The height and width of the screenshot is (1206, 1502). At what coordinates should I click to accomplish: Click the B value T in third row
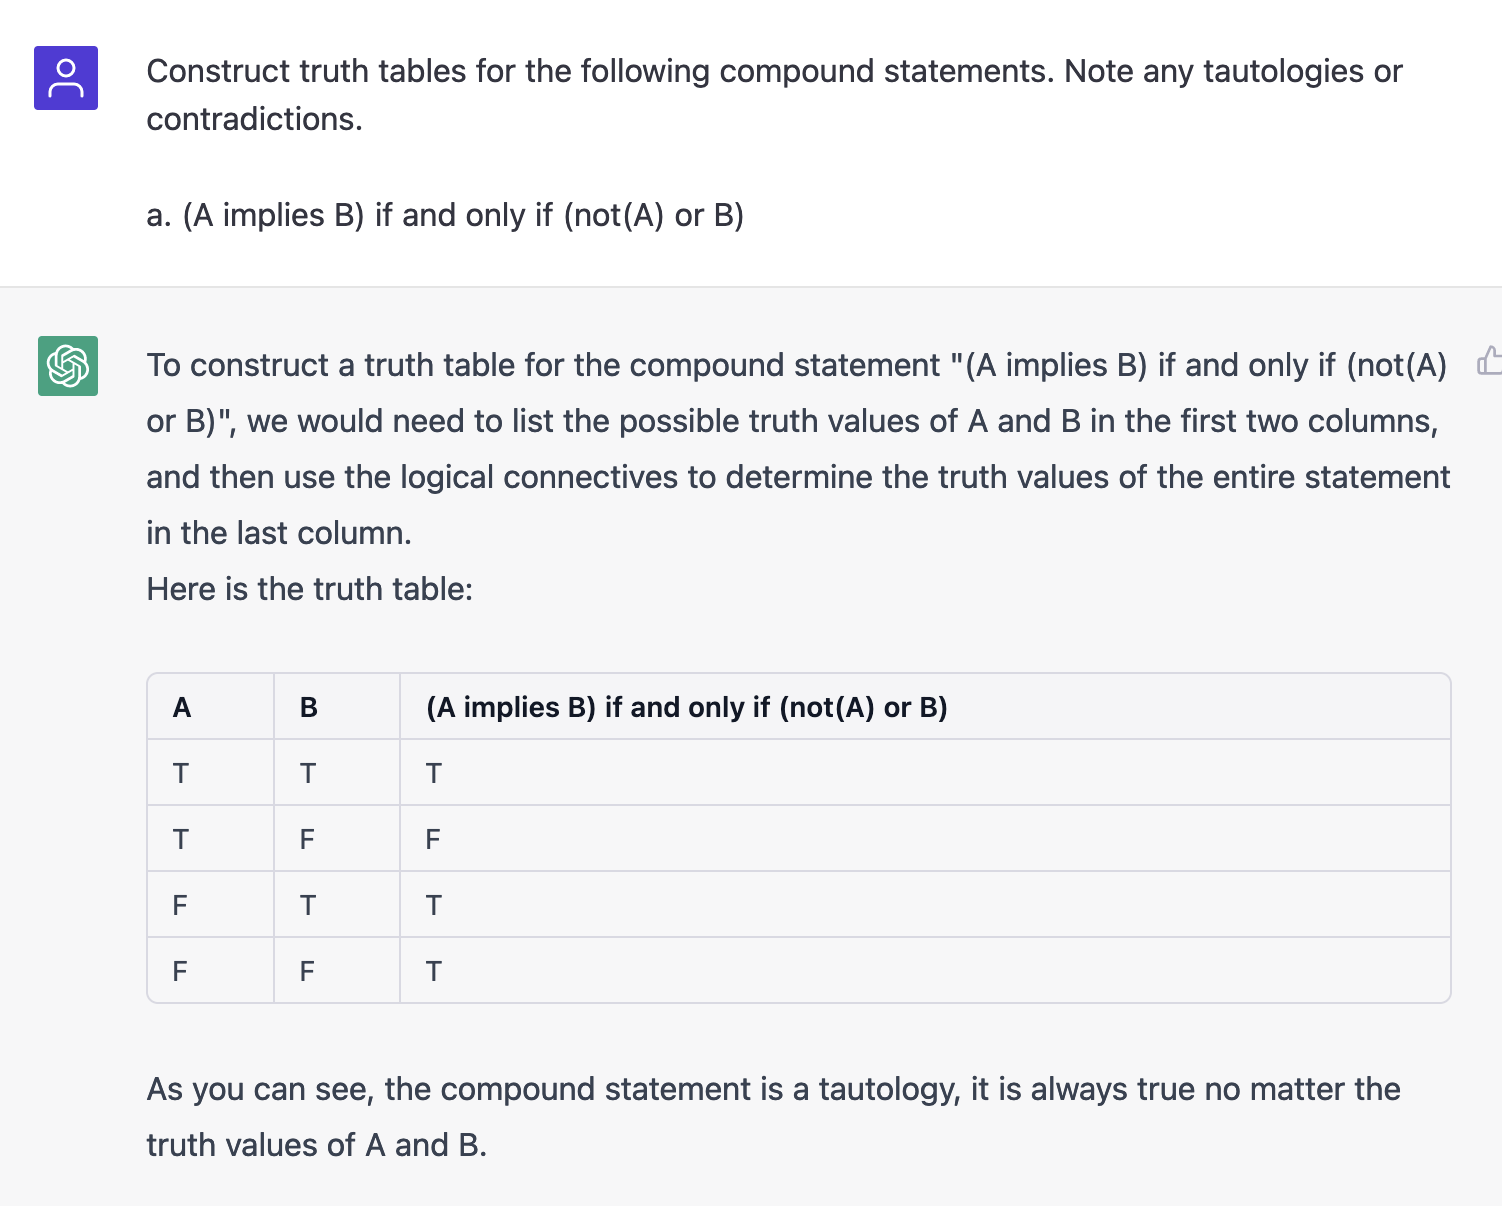pos(308,906)
